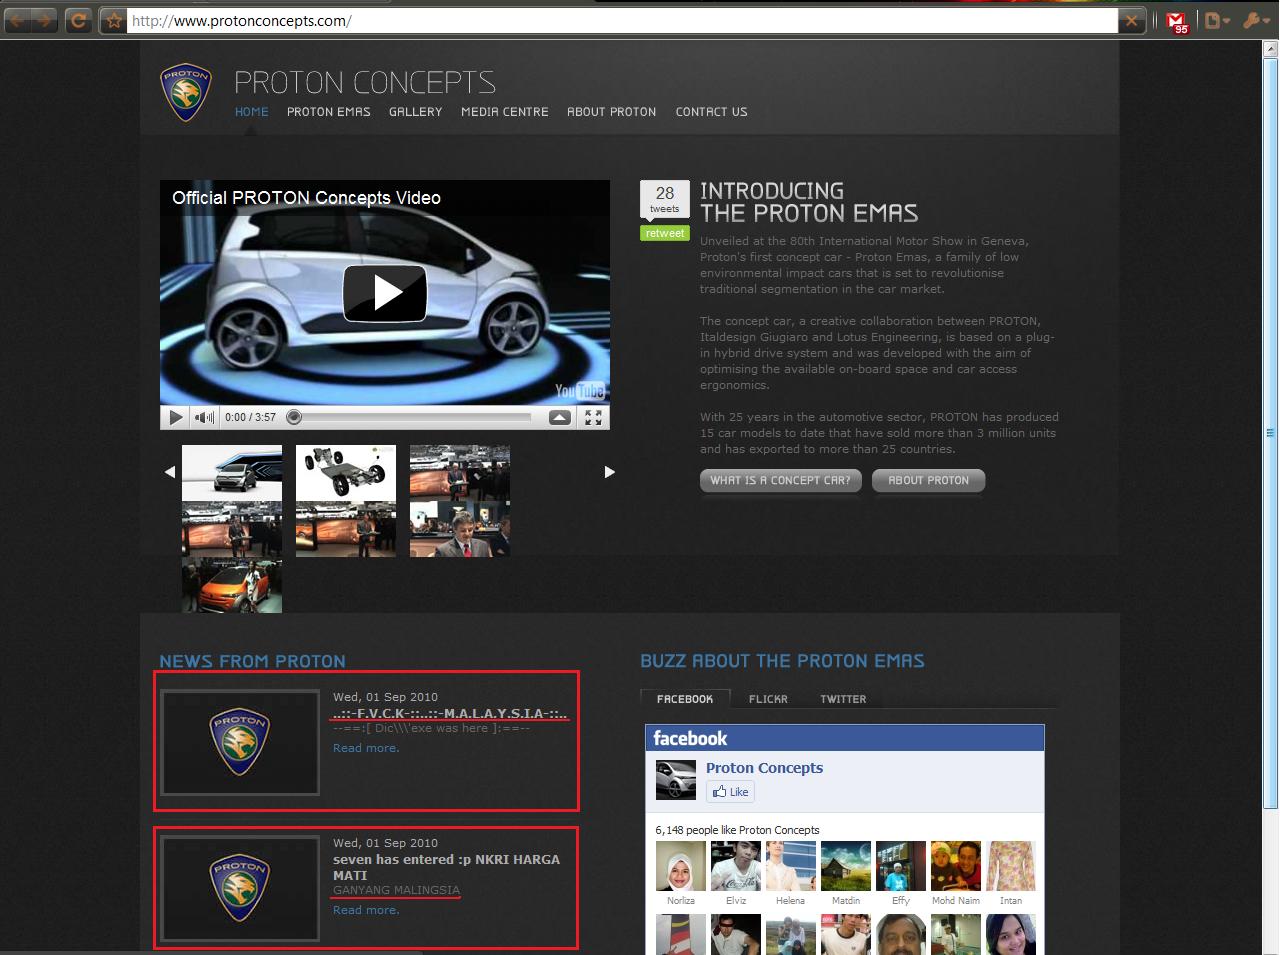The image size is (1280, 955).
Task: Click the ABOUT PROTON button under the article
Action: click(929, 481)
